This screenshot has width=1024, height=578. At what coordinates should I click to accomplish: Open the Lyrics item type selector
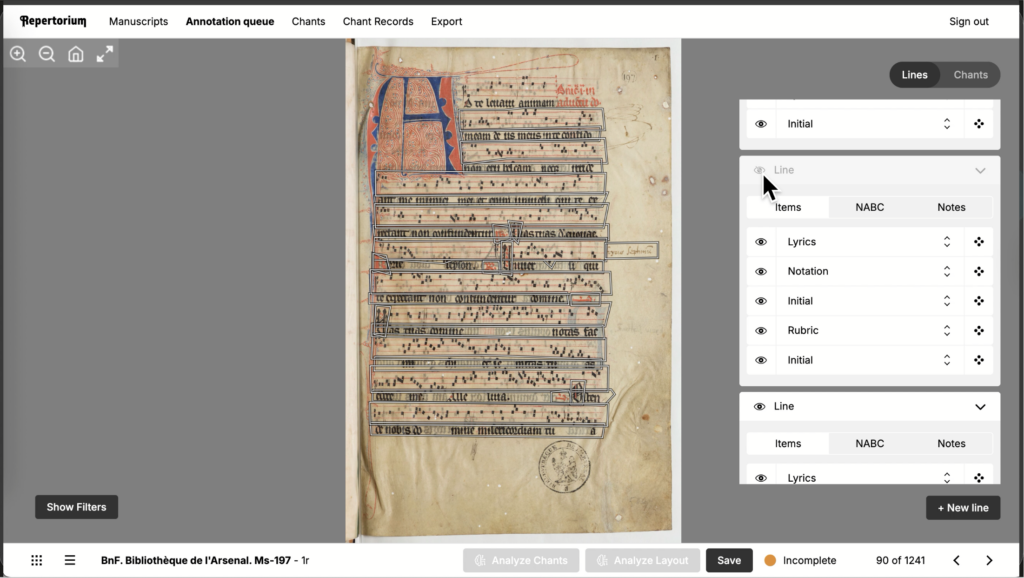click(946, 242)
